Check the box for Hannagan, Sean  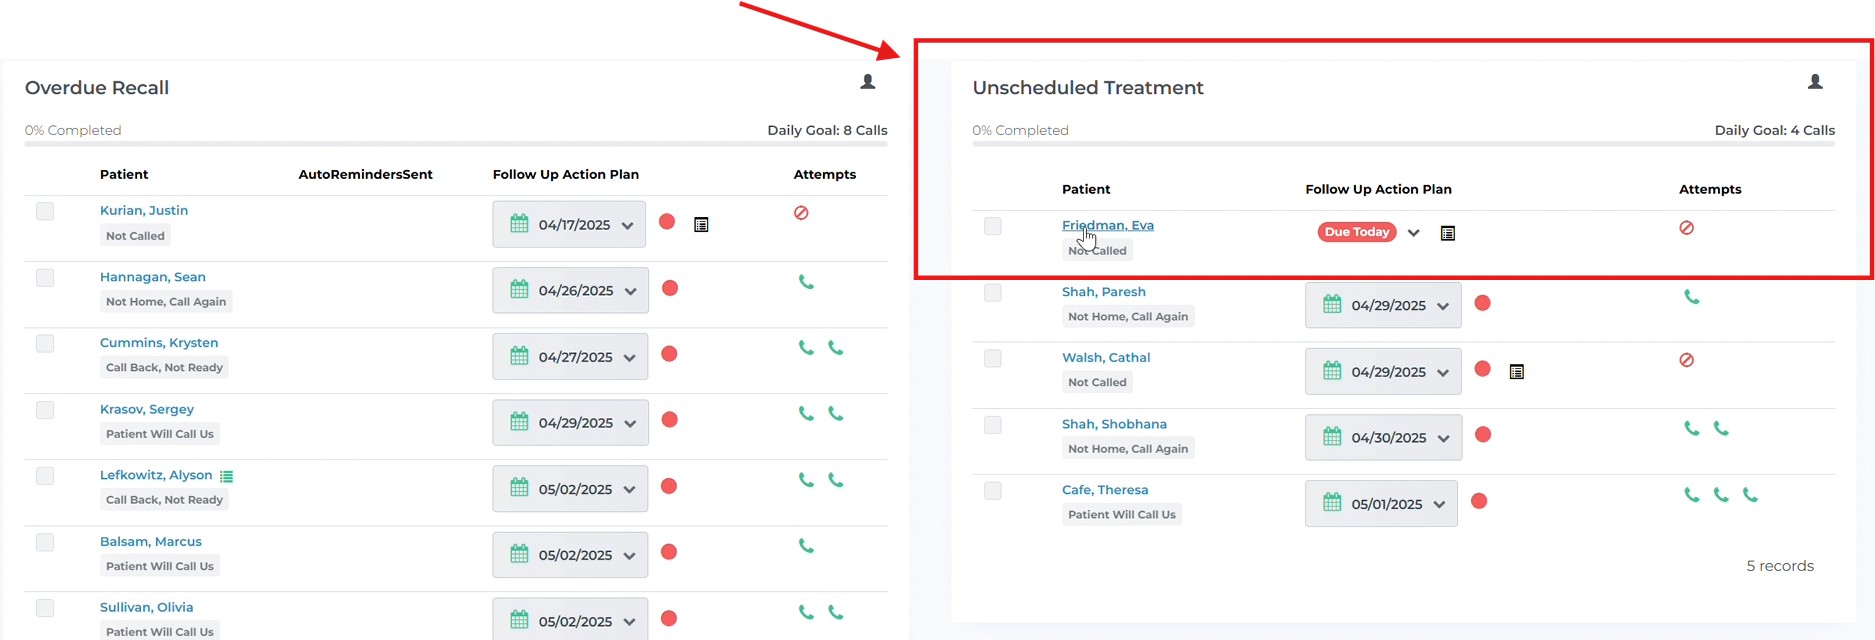tap(45, 278)
